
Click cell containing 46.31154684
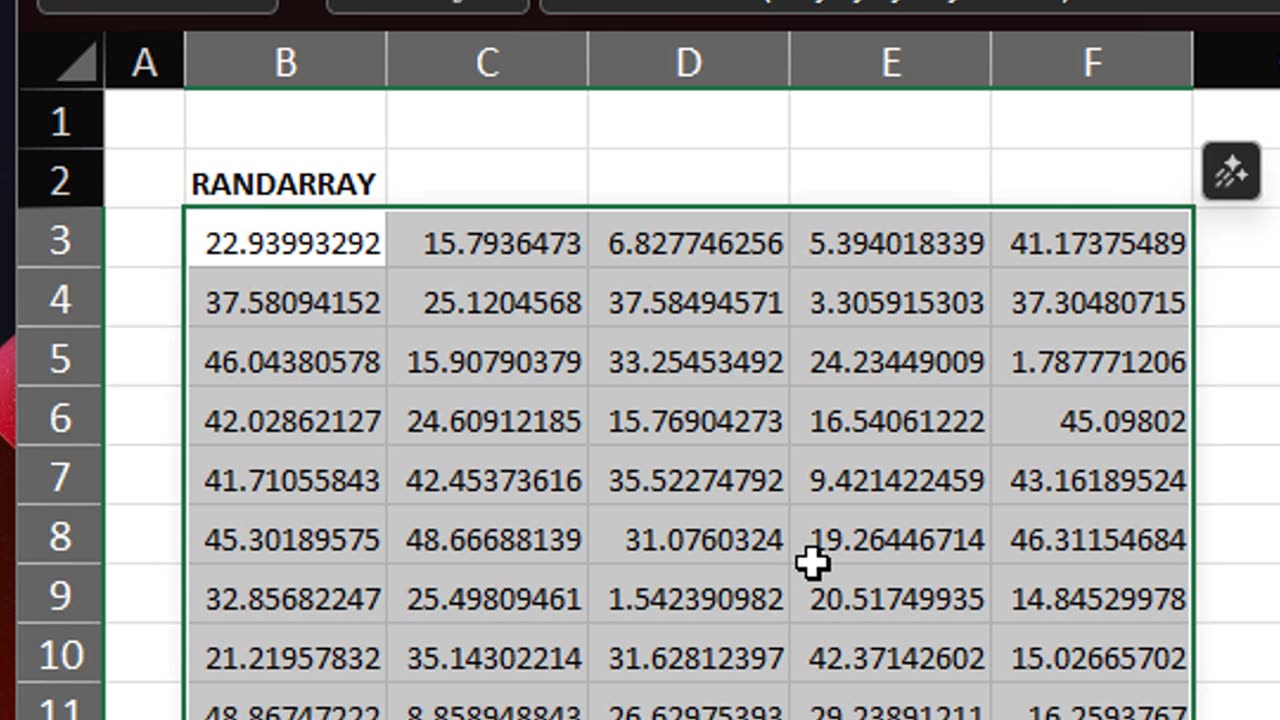[1092, 535]
